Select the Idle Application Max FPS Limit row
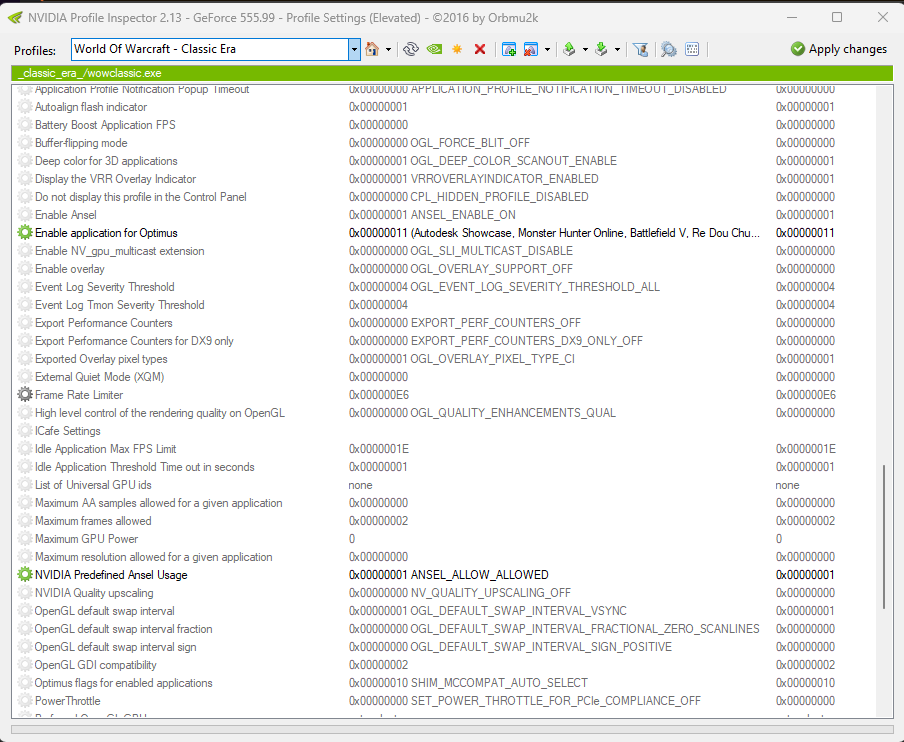 (x=444, y=449)
